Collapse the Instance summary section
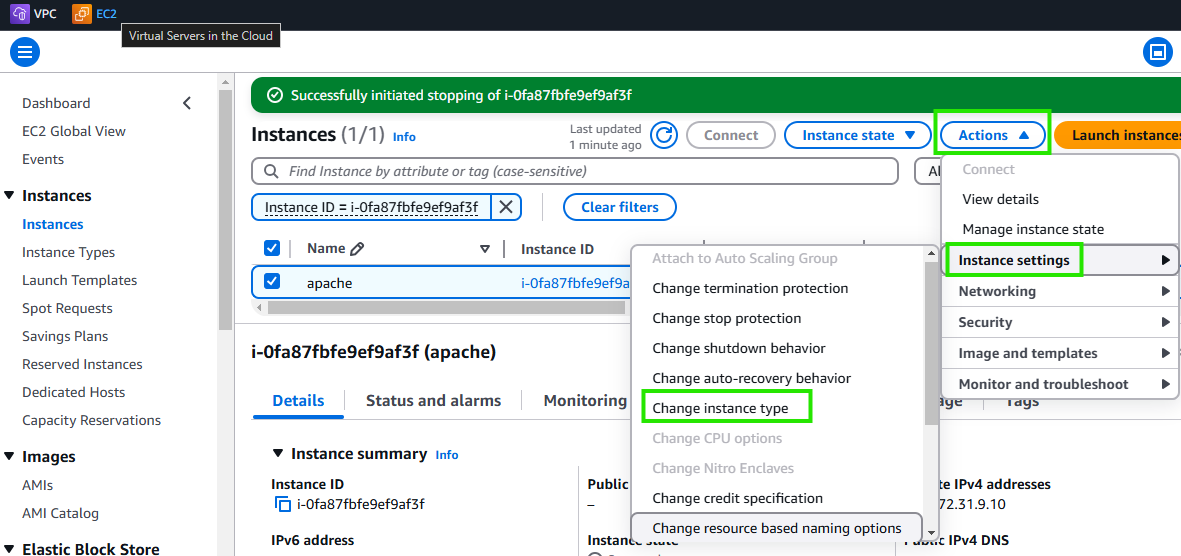The image size is (1181, 556). click(278, 454)
